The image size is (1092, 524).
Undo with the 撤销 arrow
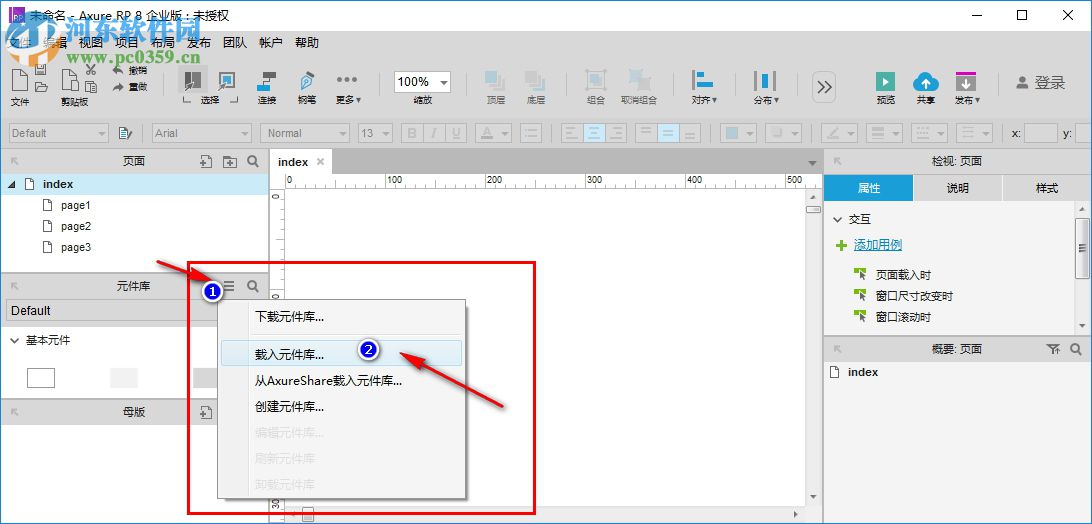coord(130,70)
